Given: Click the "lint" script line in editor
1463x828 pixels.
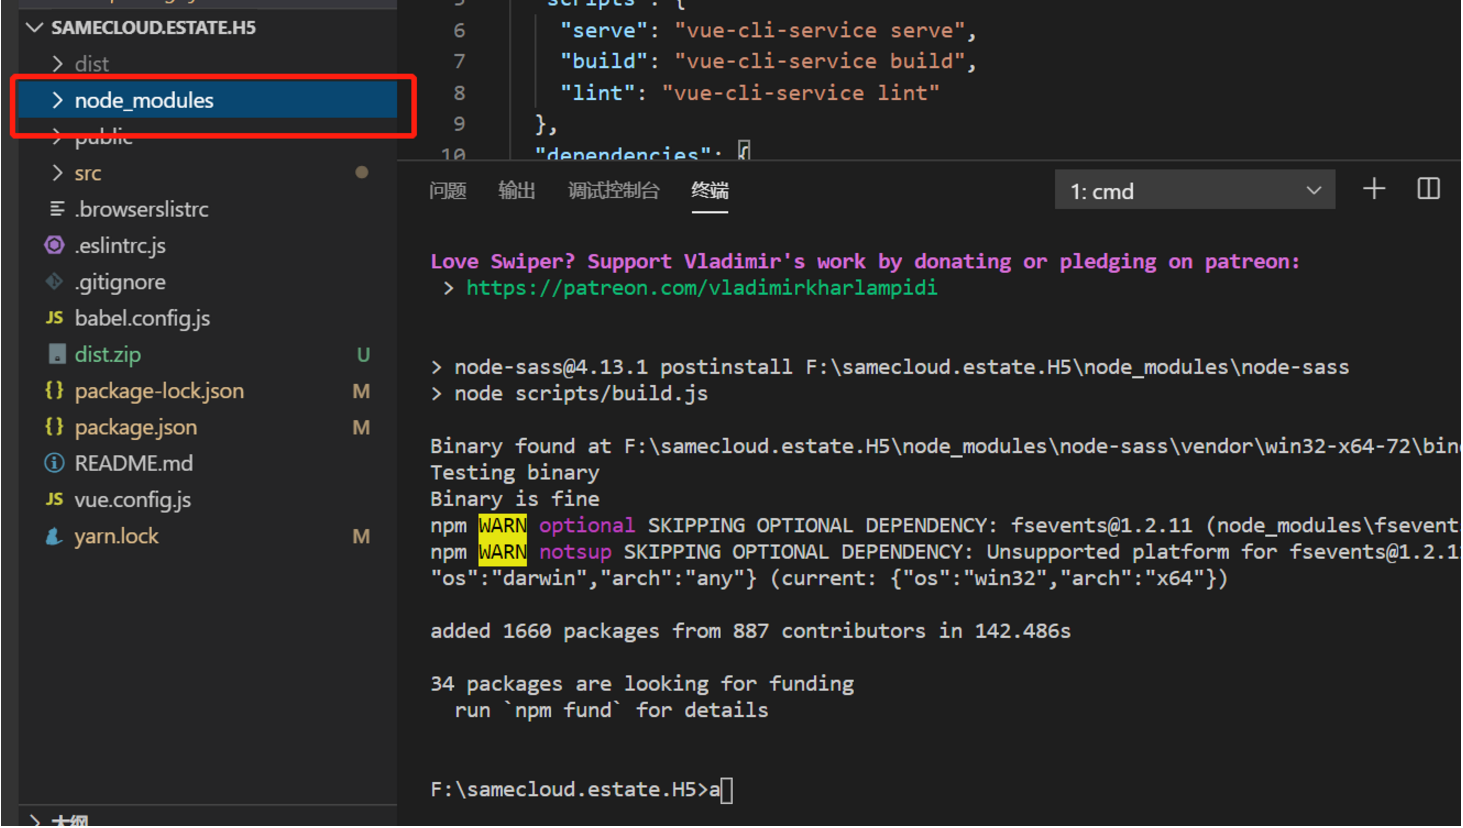Looking at the screenshot, I should [x=749, y=93].
